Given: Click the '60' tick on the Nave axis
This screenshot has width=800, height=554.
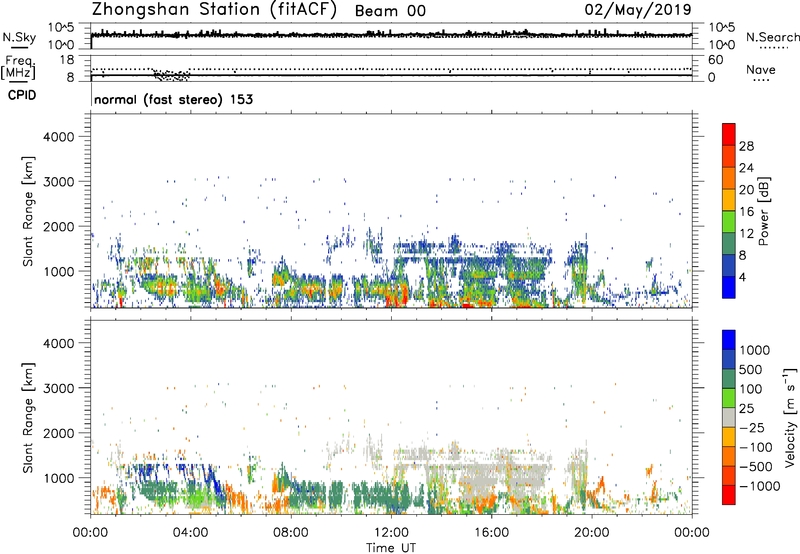Looking at the screenshot, I should [715, 60].
